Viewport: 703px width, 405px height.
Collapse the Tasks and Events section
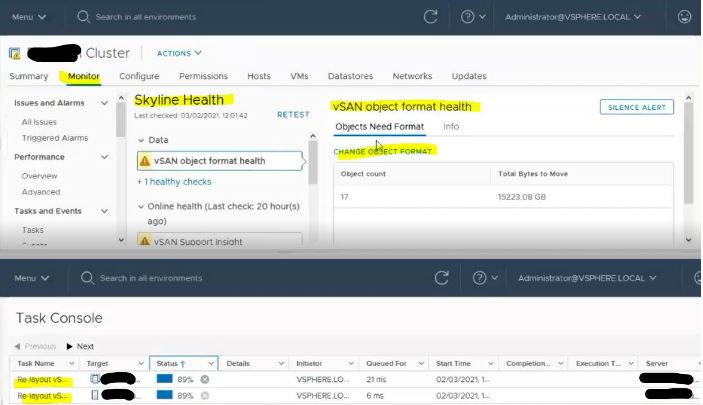104,211
